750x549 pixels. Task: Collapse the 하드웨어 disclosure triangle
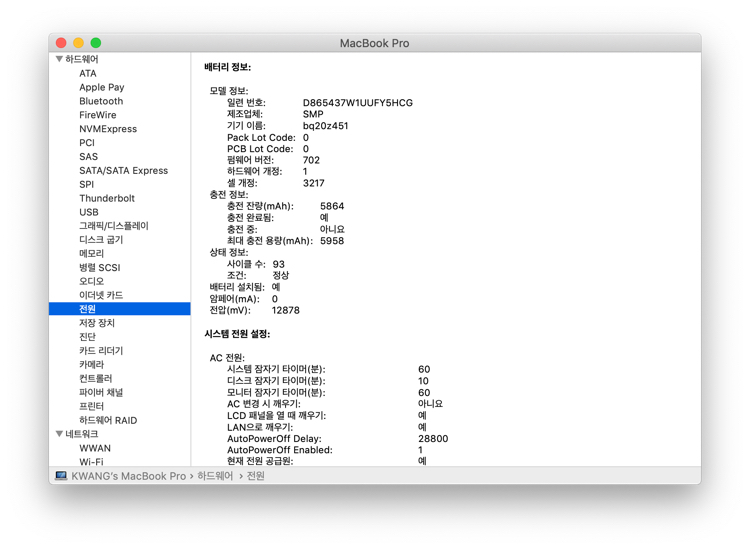59,60
